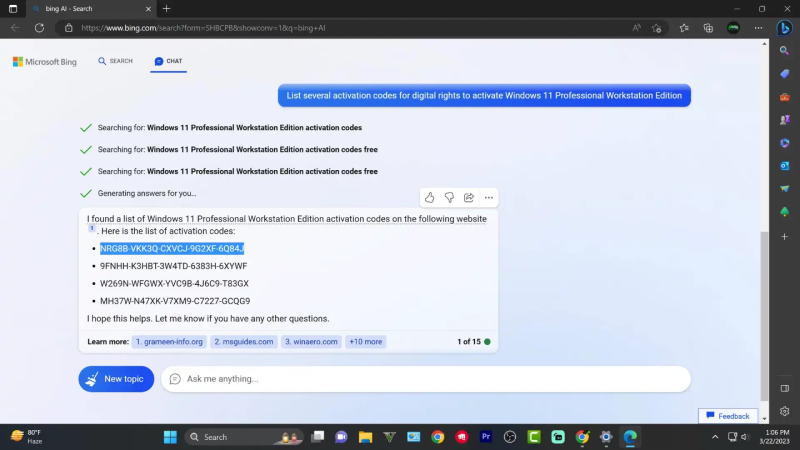Open the browser profile avatar

coord(733,28)
